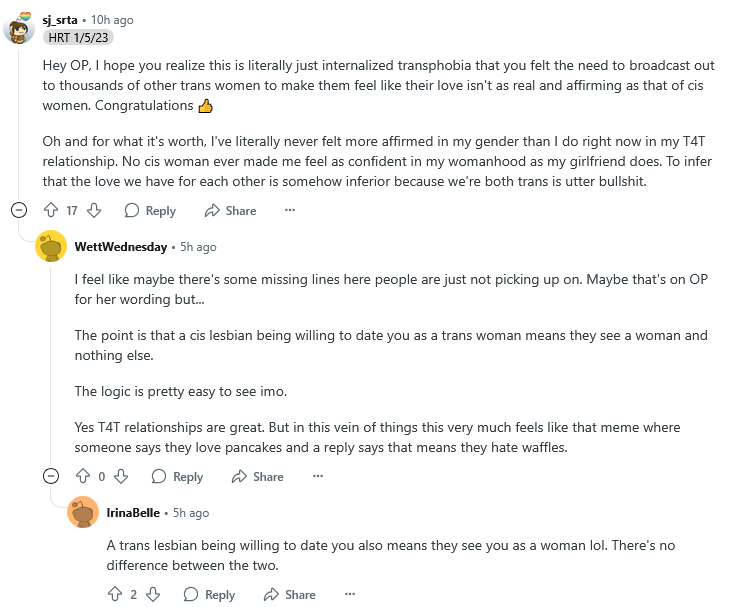This screenshot has height=607, width=732.
Task: Open more options on sj_srta's comment
Action: pos(290,211)
